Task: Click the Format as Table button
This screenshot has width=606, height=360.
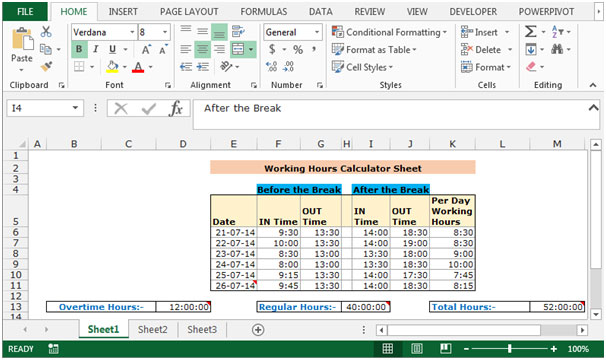Action: tap(374, 49)
